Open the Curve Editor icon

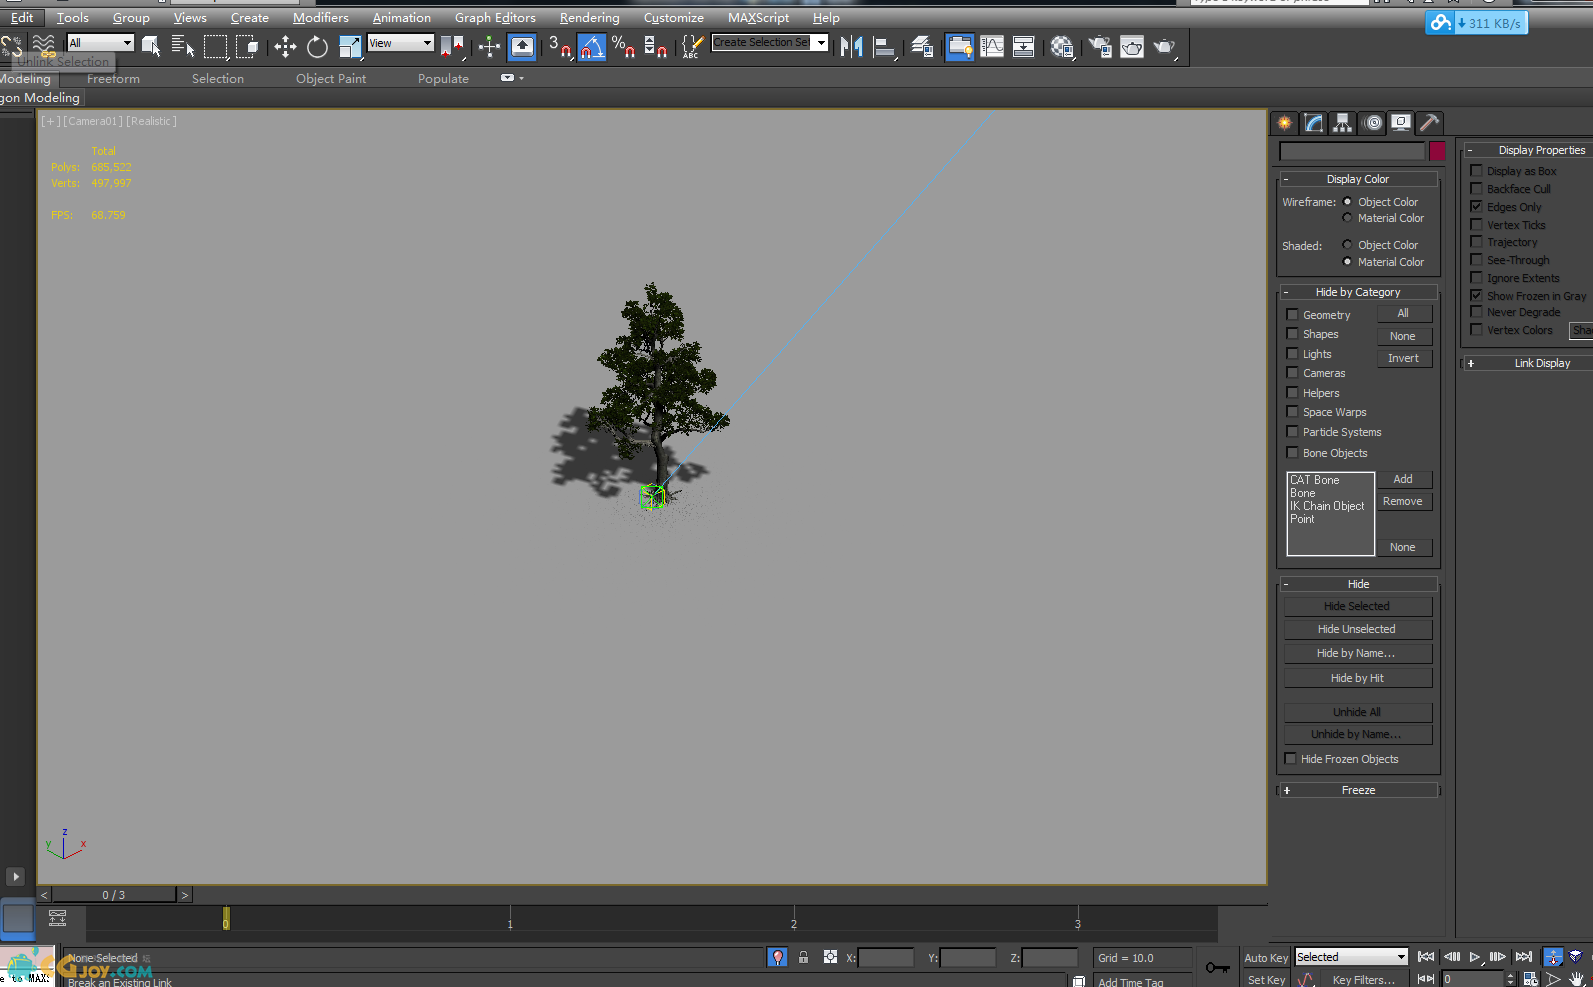point(992,46)
